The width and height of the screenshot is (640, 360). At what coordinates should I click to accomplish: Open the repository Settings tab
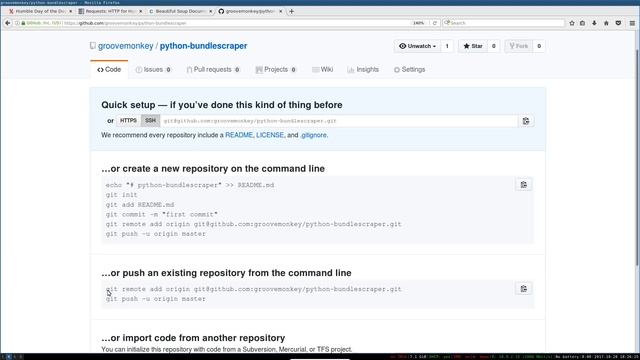(x=409, y=70)
